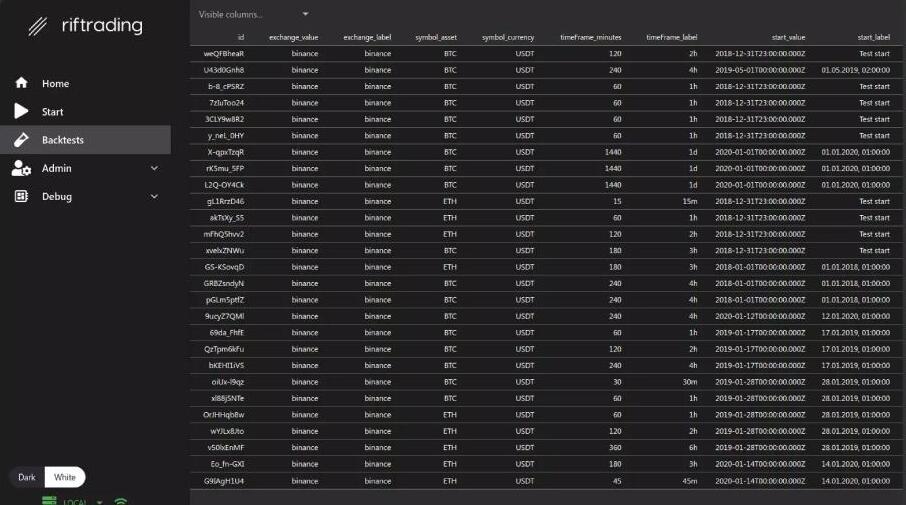Viewport: 906px width, 505px height.
Task: Select backtest row GS-KSovqD
Action: coord(546,267)
